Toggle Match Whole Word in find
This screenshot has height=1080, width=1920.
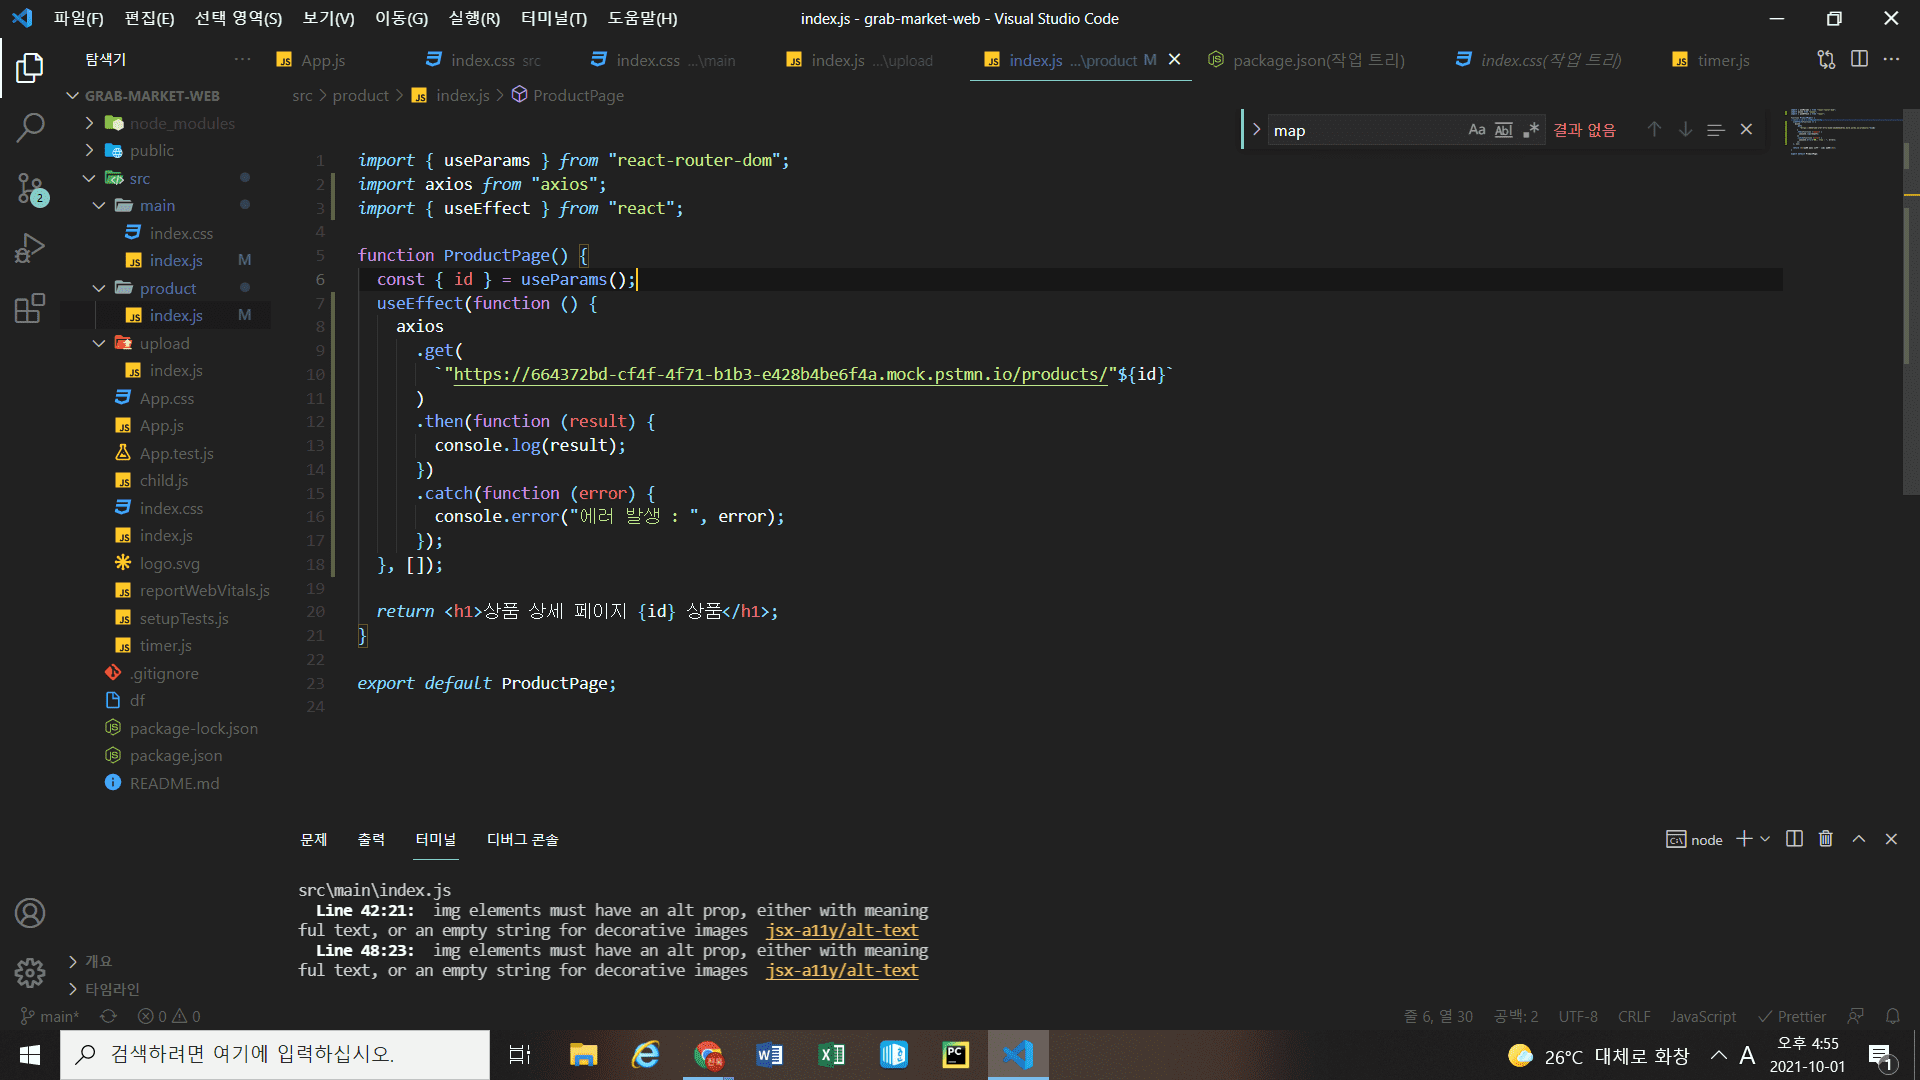click(1503, 130)
